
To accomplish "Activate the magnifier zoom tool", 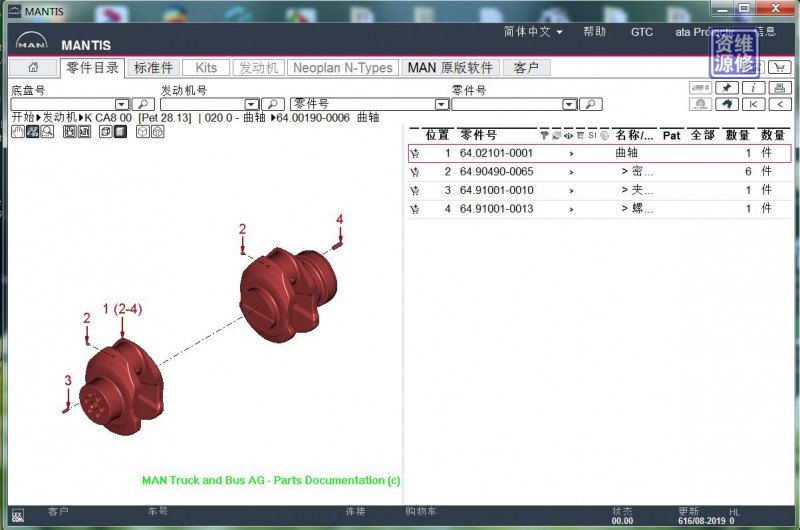I will (x=47, y=132).
